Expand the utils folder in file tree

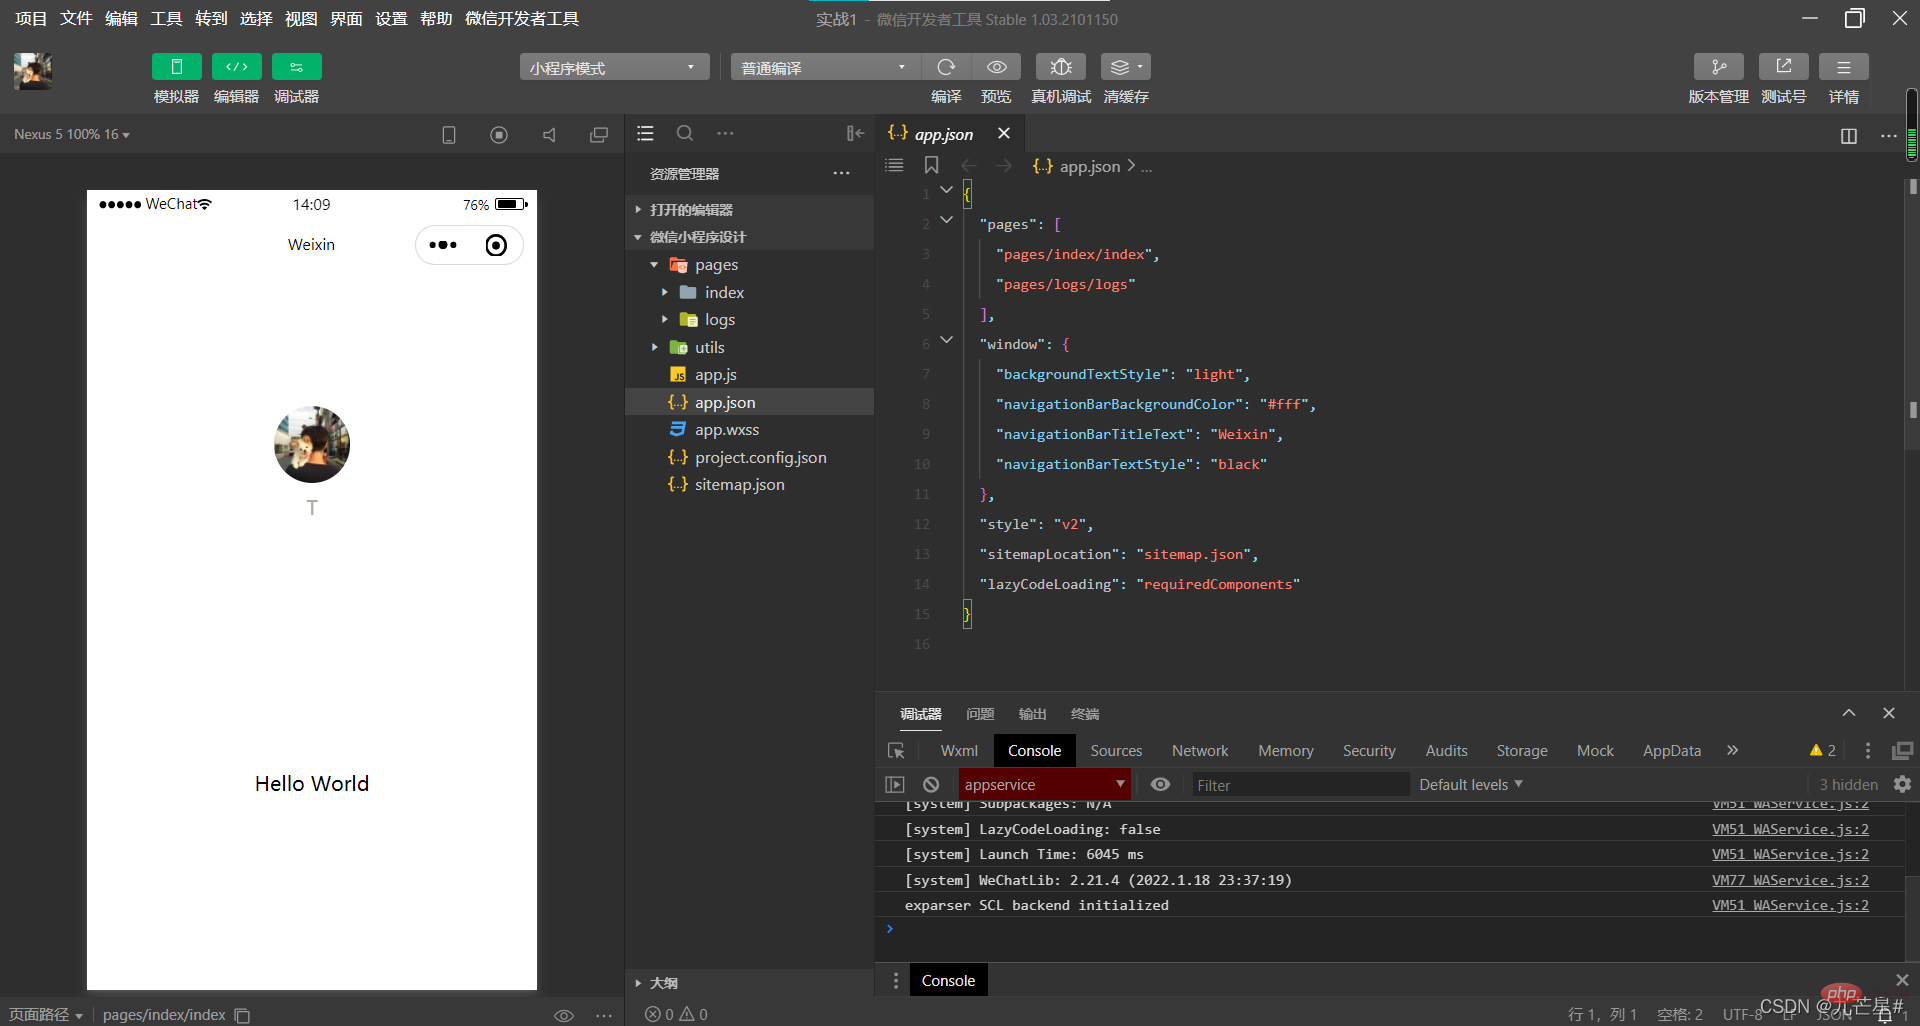click(x=709, y=347)
